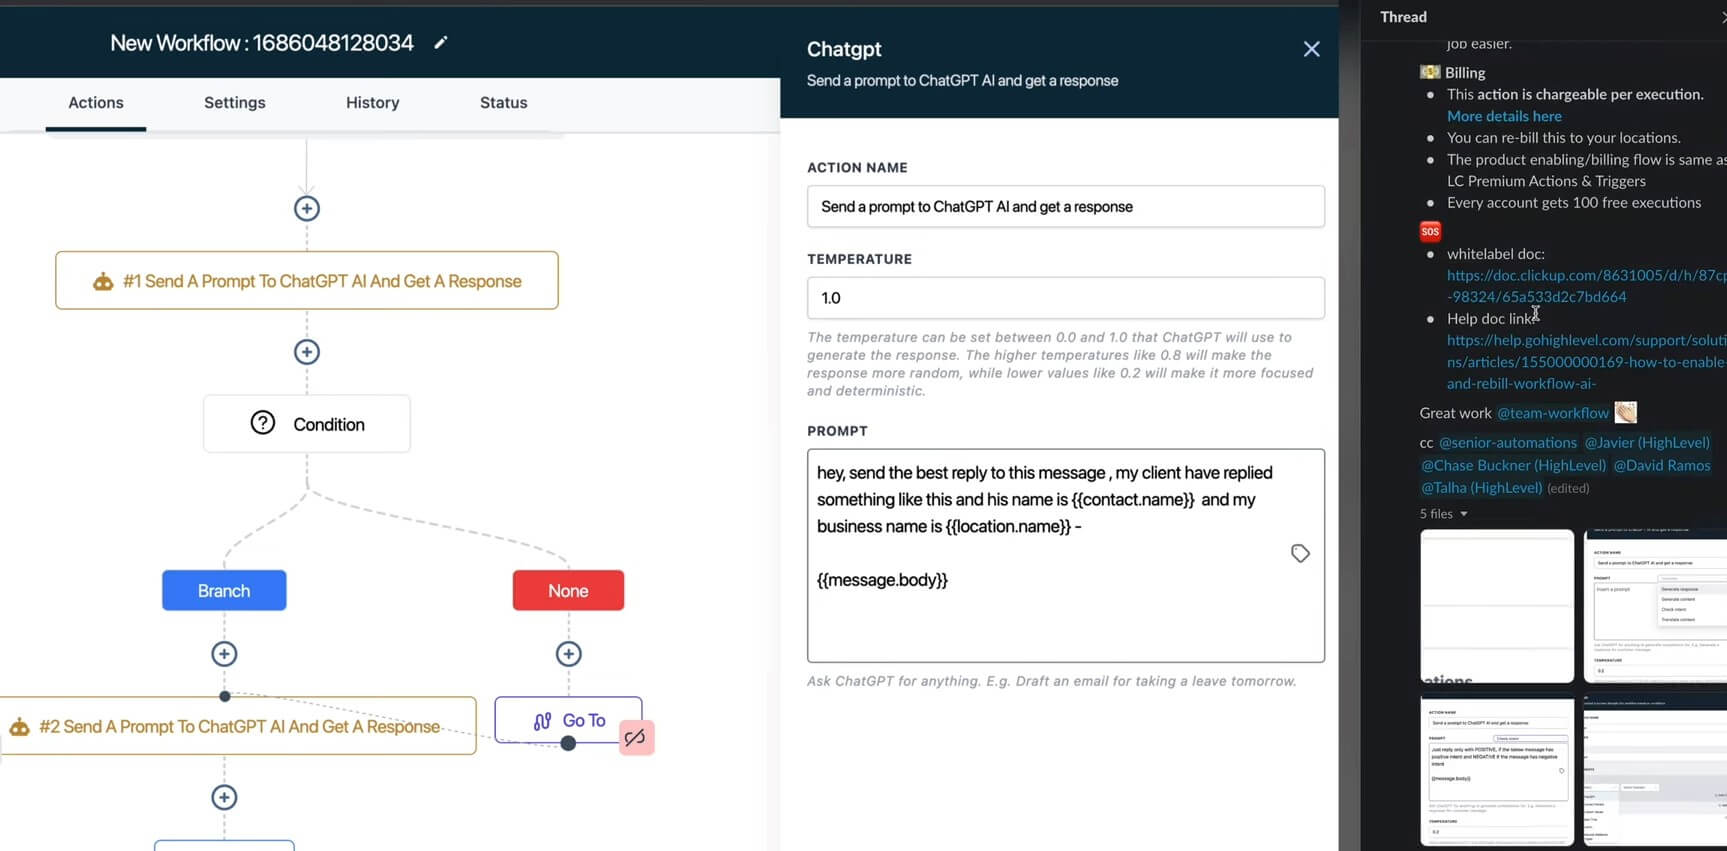This screenshot has height=851, width=1727.
Task: Add step above #1 ChatGPT action
Action: tap(307, 208)
